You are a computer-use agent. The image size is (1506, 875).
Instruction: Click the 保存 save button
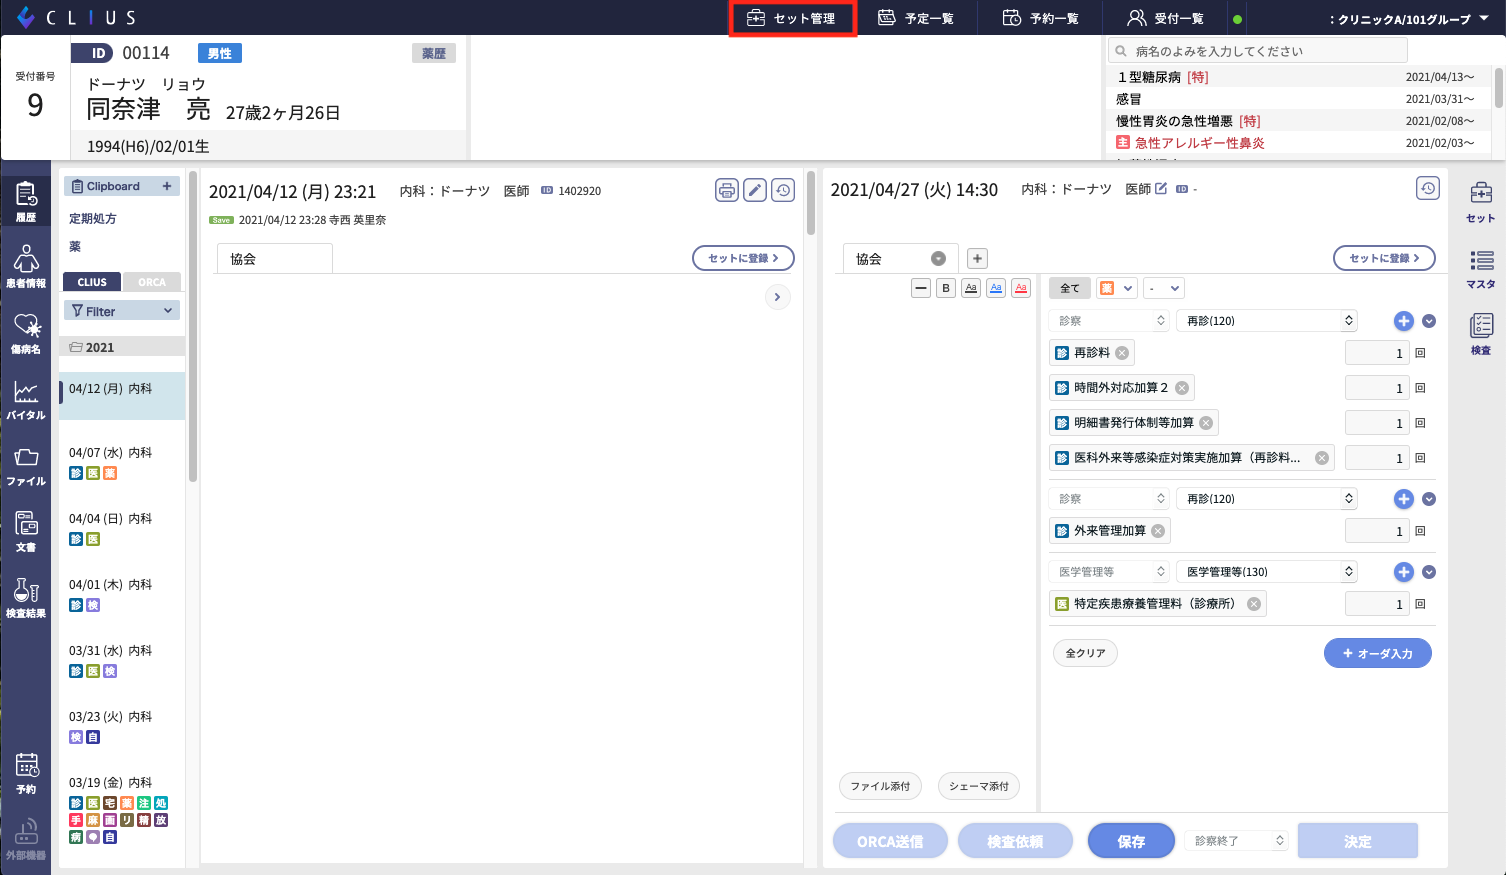click(1131, 841)
